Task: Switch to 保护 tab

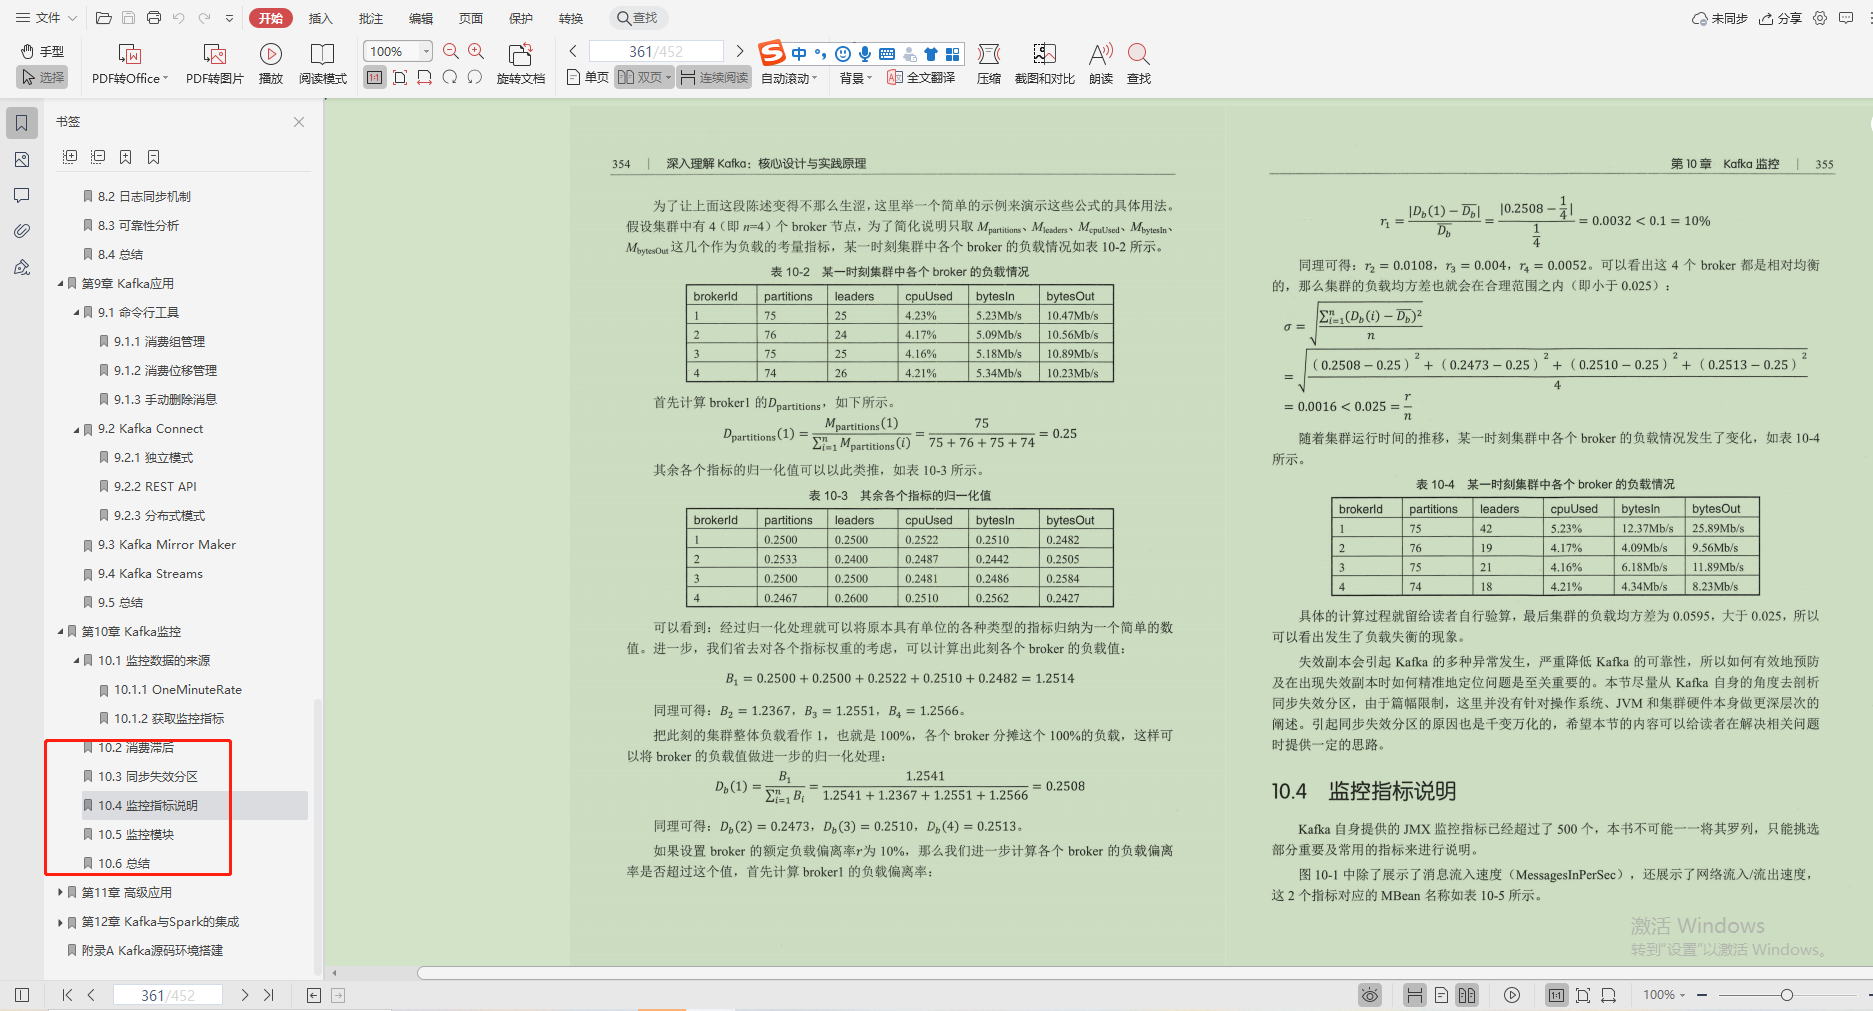Action: pyautogui.click(x=521, y=18)
